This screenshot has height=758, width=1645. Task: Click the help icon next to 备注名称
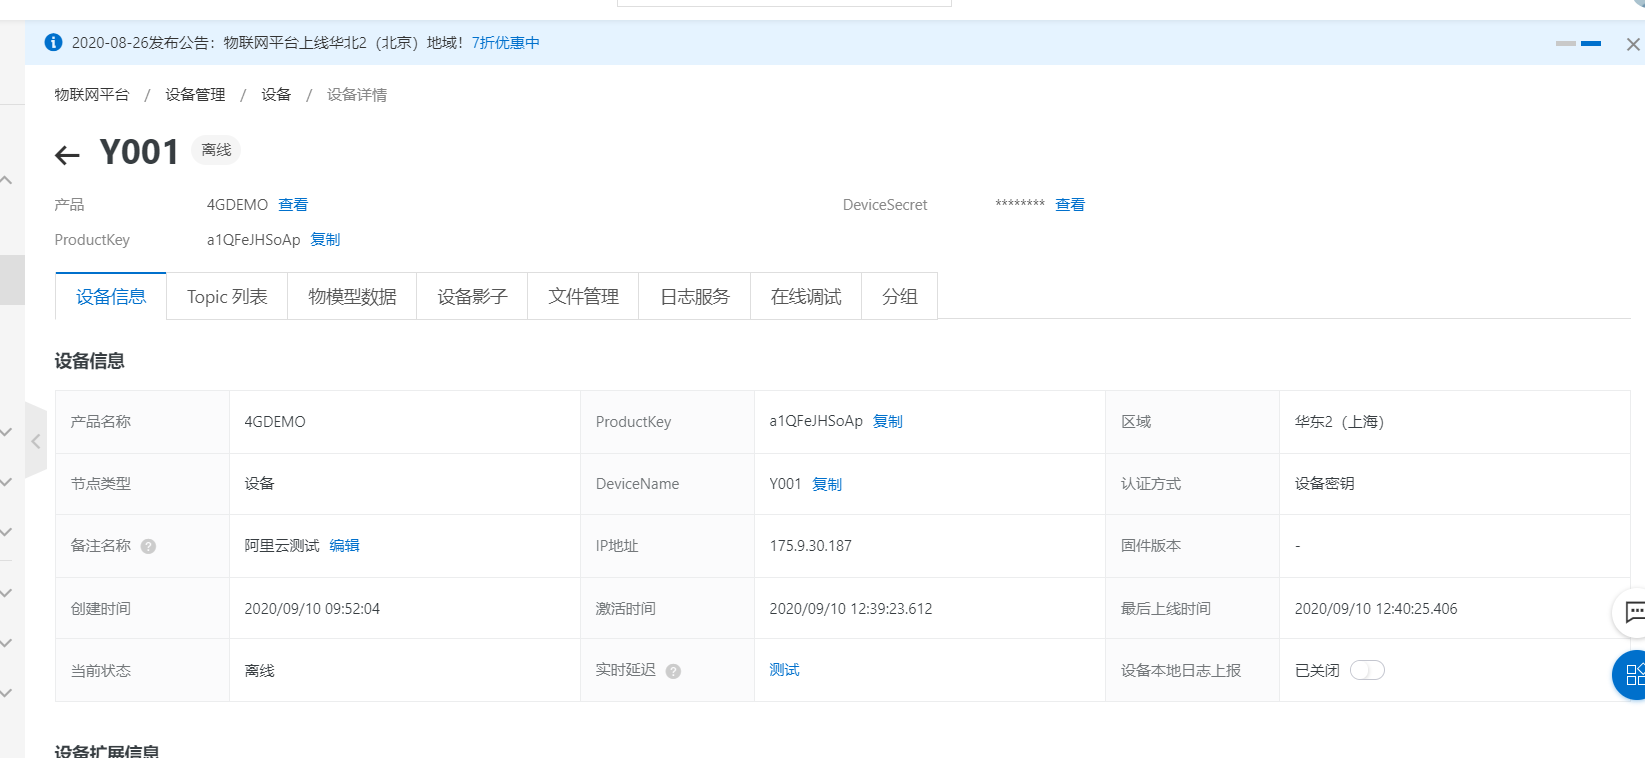pos(148,546)
